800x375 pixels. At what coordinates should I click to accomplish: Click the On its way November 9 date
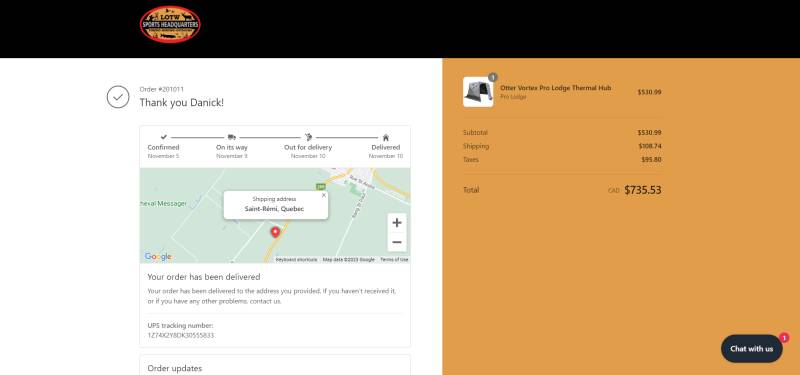click(232, 156)
